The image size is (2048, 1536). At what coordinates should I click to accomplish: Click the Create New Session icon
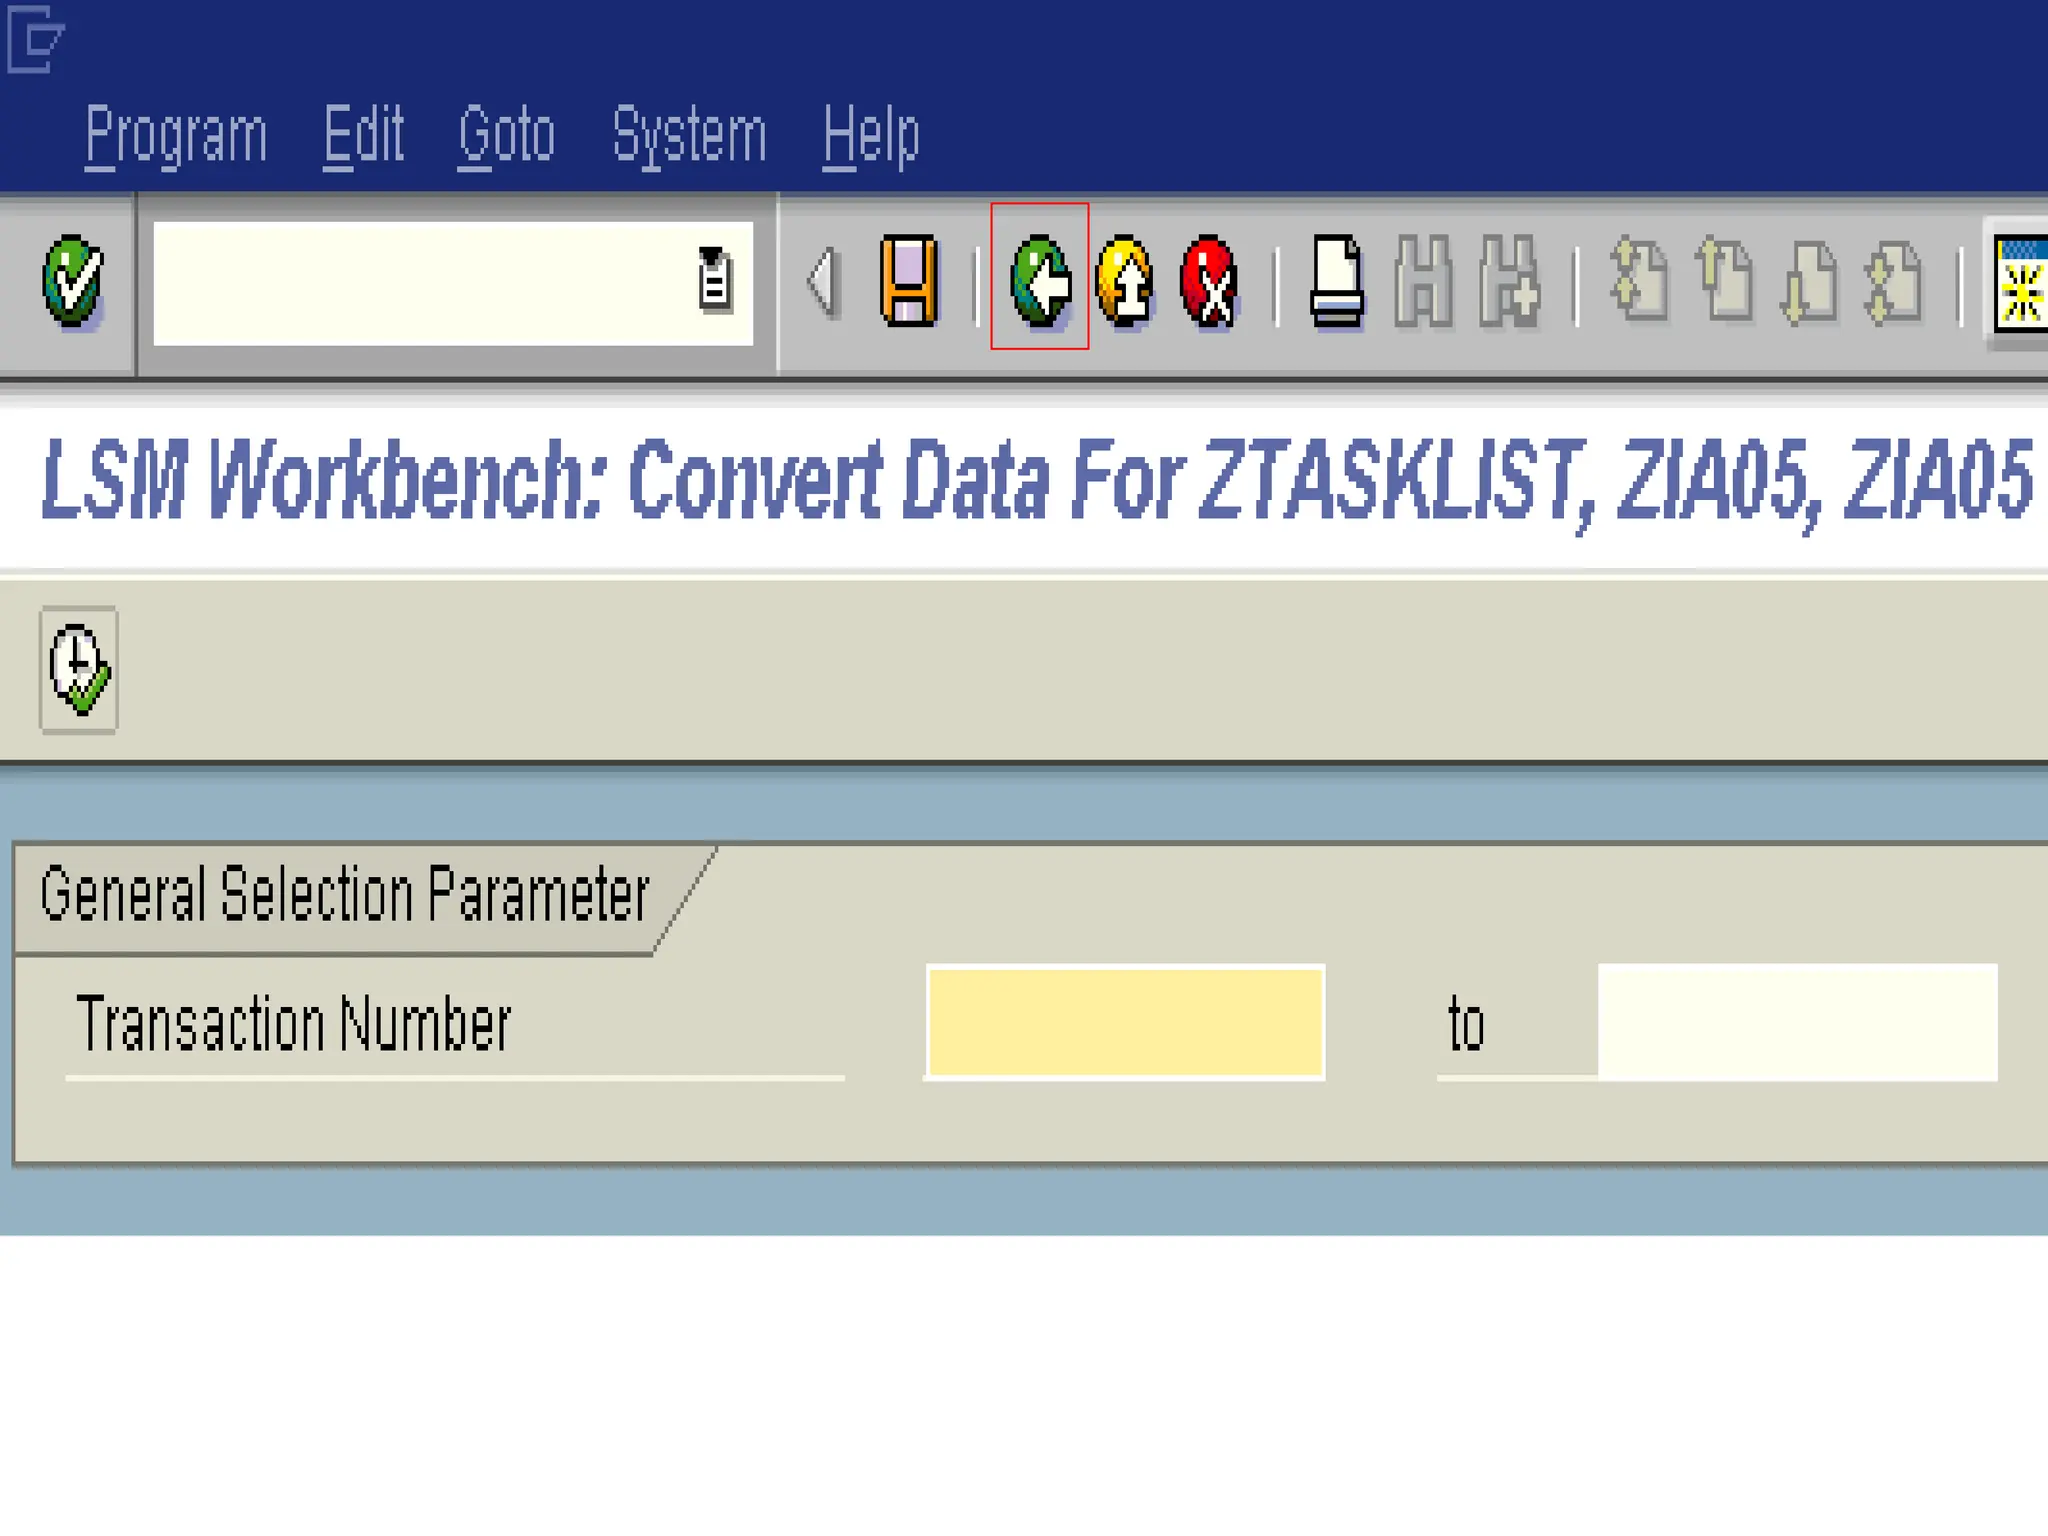coord(2020,282)
